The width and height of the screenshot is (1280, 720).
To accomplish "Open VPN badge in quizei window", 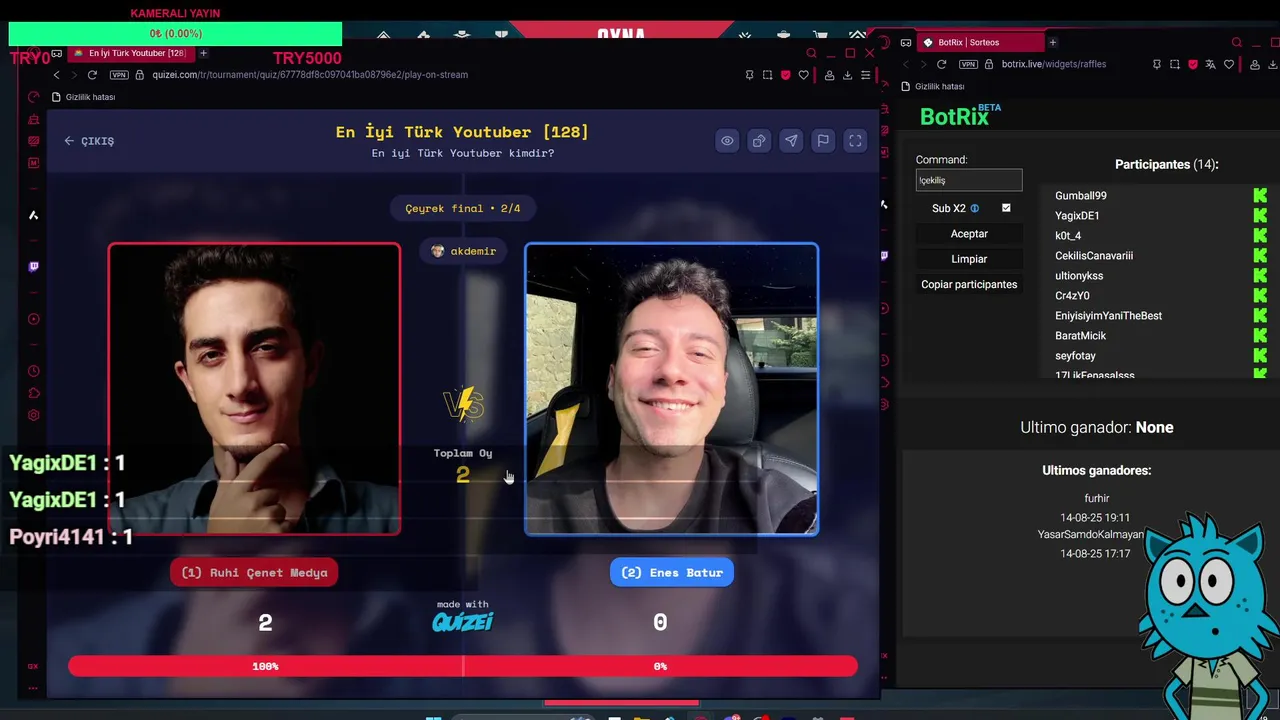I will (x=119, y=75).
